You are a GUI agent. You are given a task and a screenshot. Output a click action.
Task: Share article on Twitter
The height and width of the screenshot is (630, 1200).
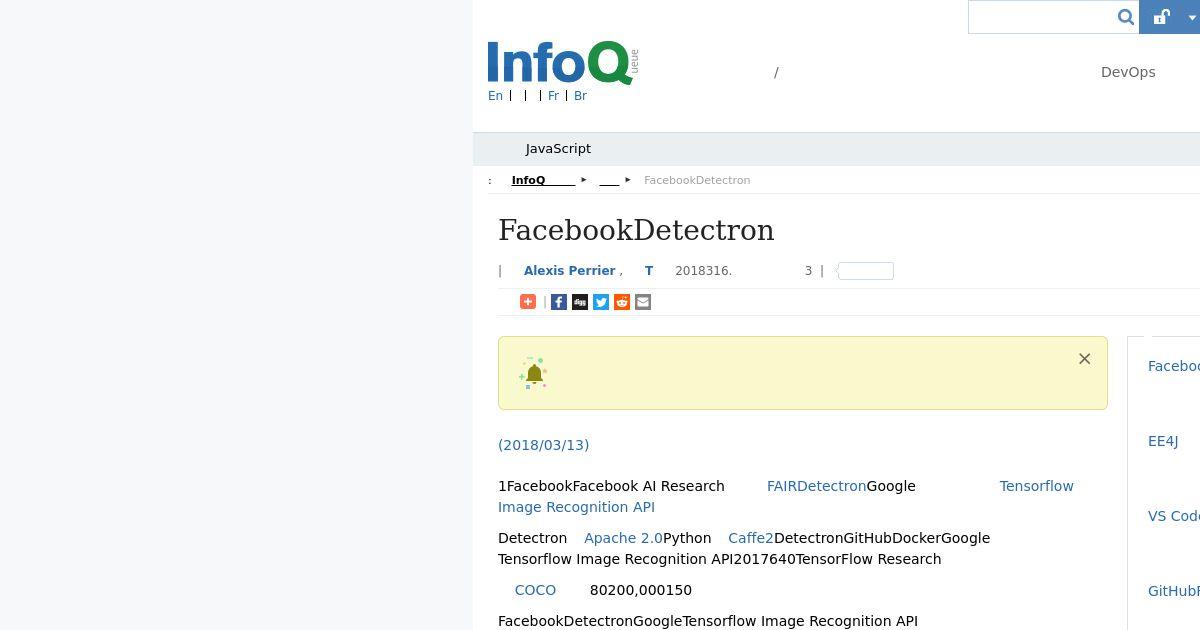601,302
